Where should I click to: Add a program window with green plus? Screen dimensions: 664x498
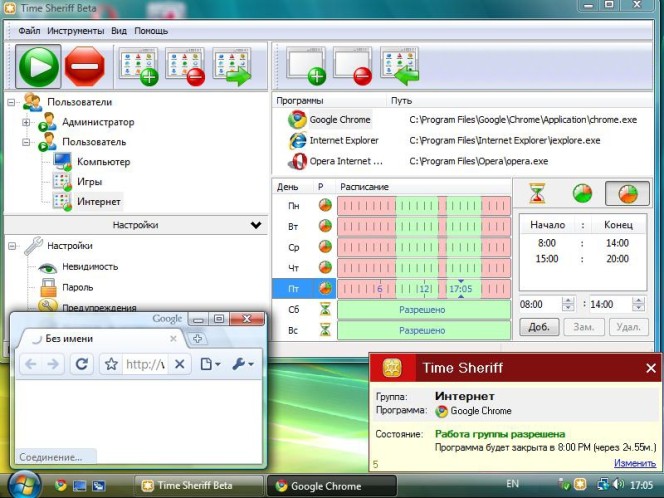[x=307, y=66]
